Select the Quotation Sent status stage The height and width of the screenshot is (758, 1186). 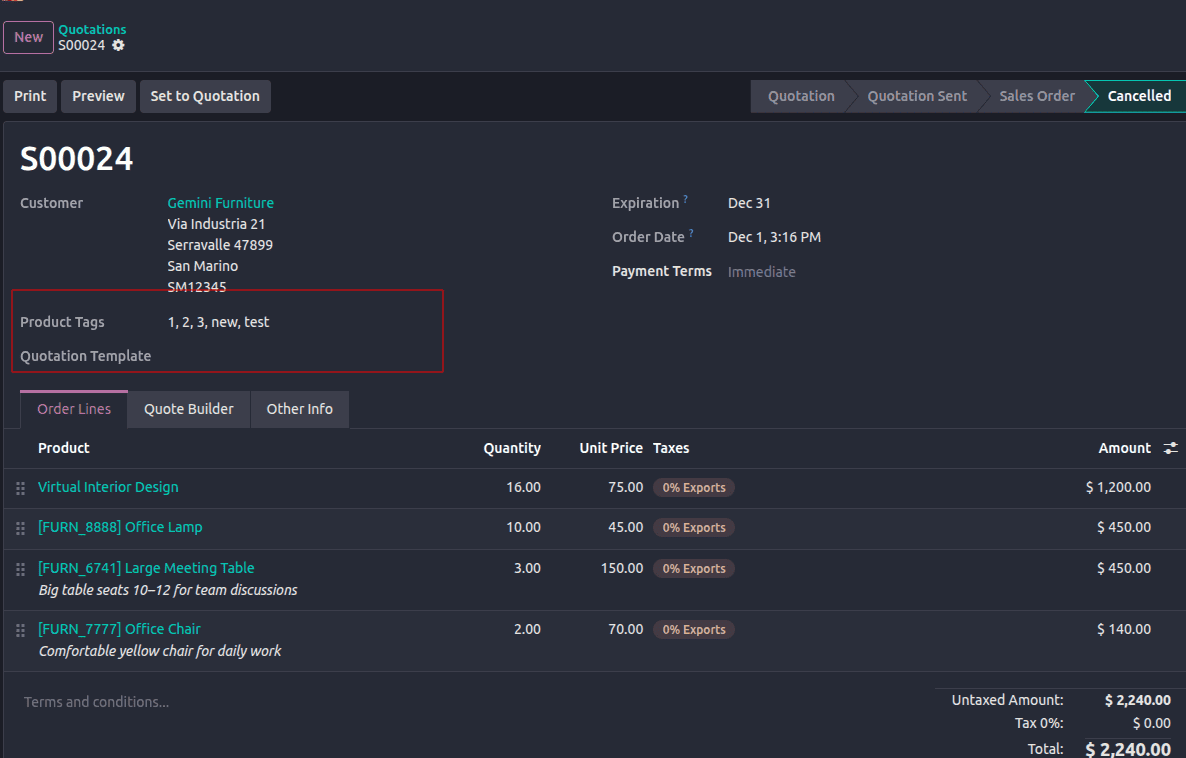click(x=916, y=96)
